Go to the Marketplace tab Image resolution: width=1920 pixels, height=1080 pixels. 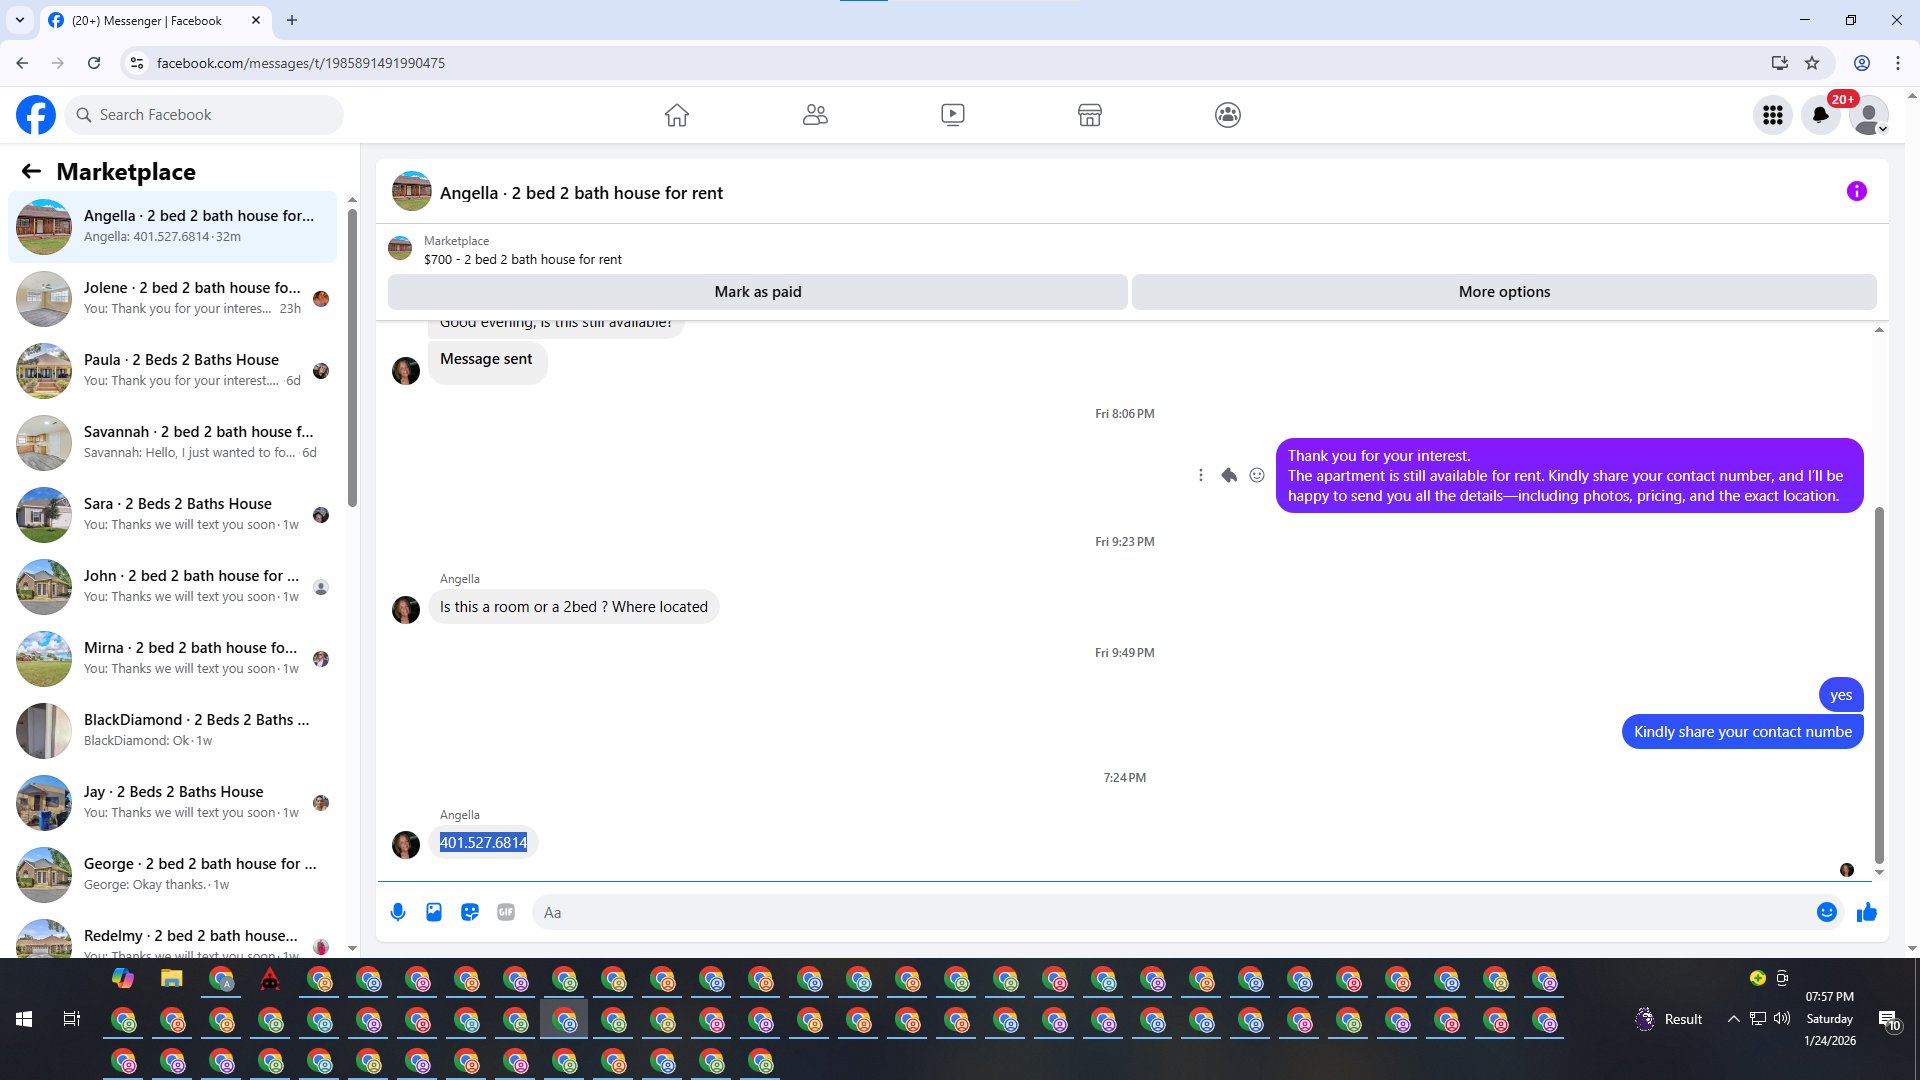pos(1089,116)
